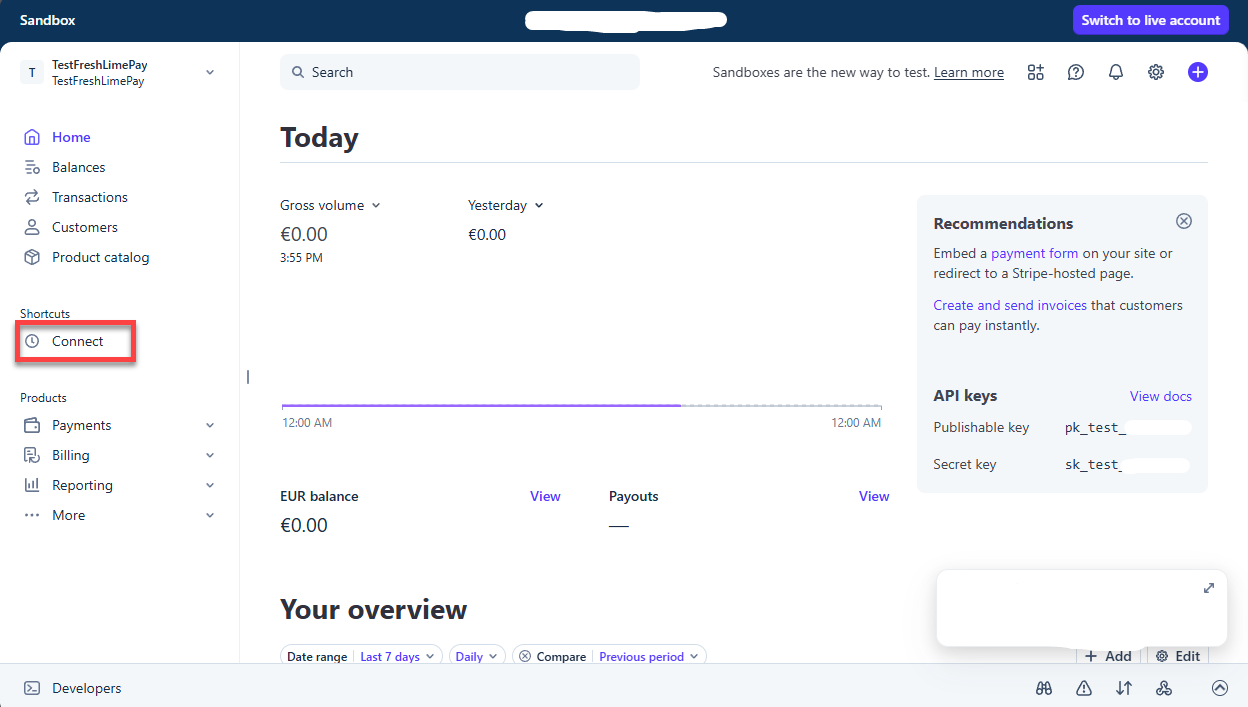Expand the bottom bar with the up chevron
Viewport: 1248px width, 707px height.
pyautogui.click(x=1219, y=688)
